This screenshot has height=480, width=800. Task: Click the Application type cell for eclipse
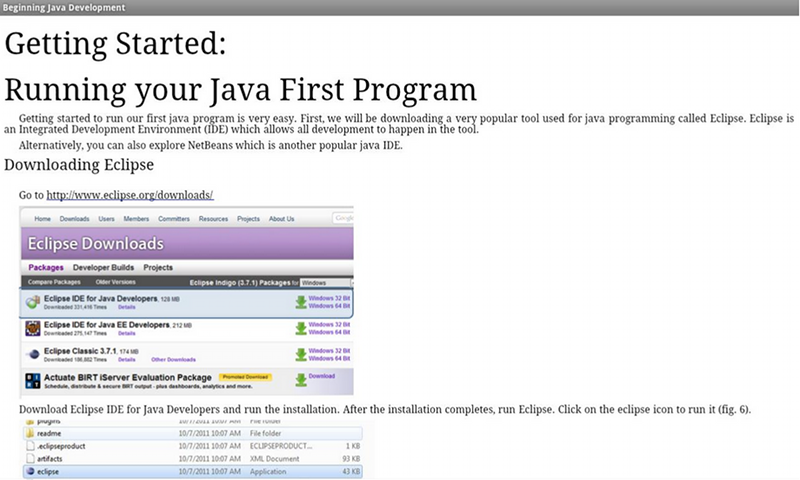point(268,471)
